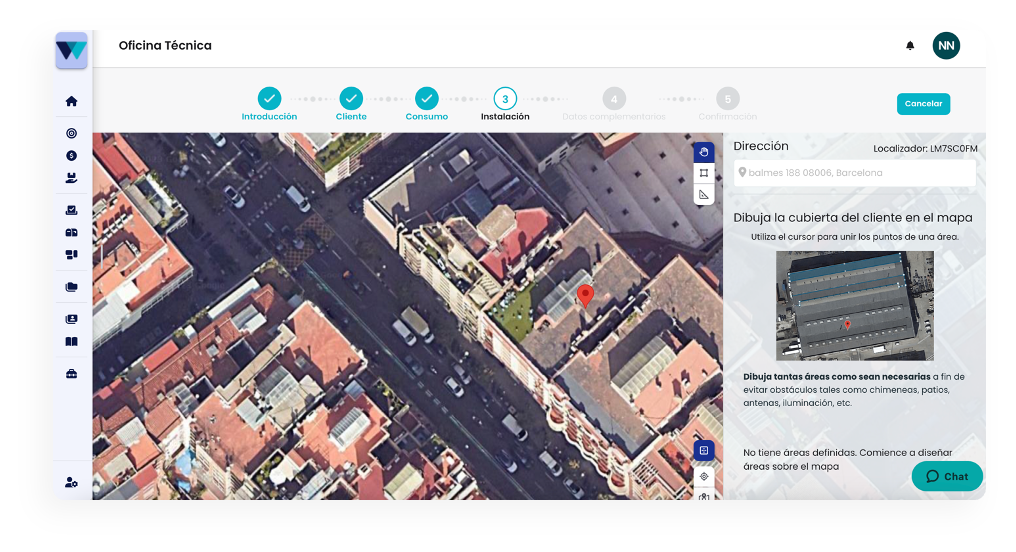
Task: Click the Localizador: LM7SC0FM text
Action: pyautogui.click(x=925, y=148)
